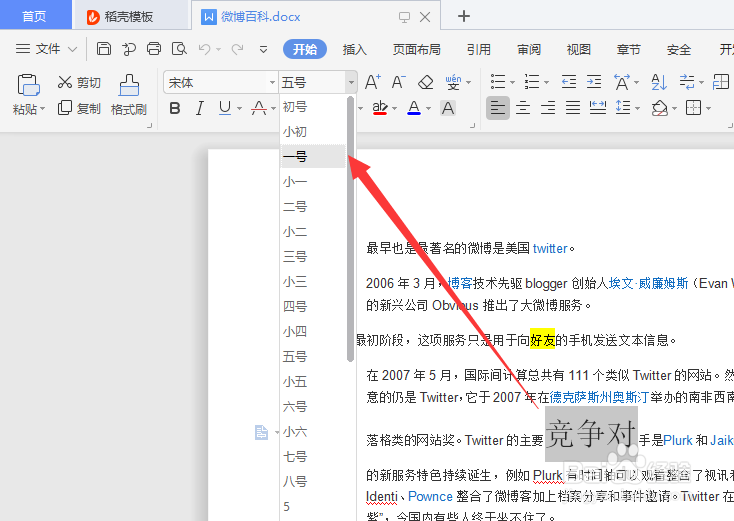This screenshot has height=521, width=734.
Task: Select font size 小五
Action: click(x=313, y=382)
